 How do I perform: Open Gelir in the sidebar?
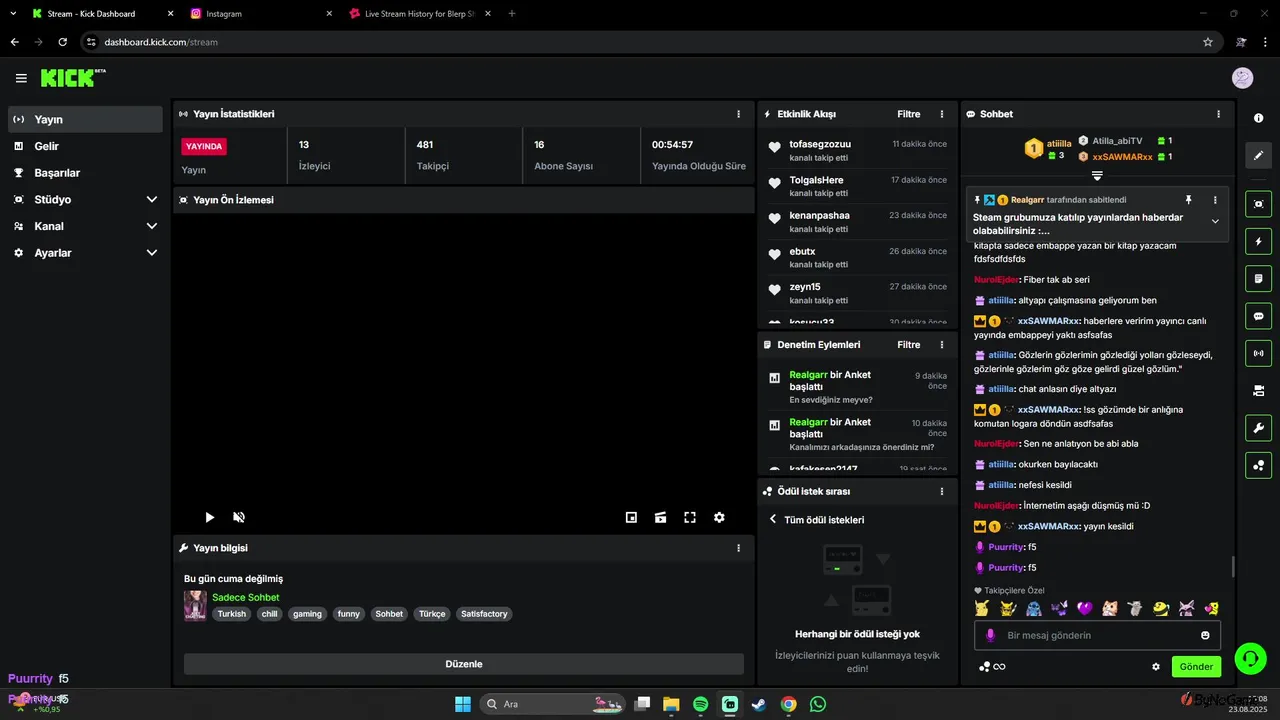(x=85, y=146)
